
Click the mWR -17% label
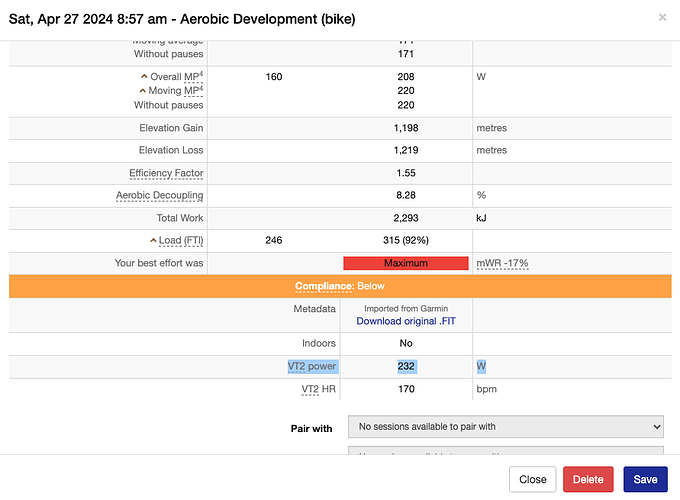coord(502,263)
